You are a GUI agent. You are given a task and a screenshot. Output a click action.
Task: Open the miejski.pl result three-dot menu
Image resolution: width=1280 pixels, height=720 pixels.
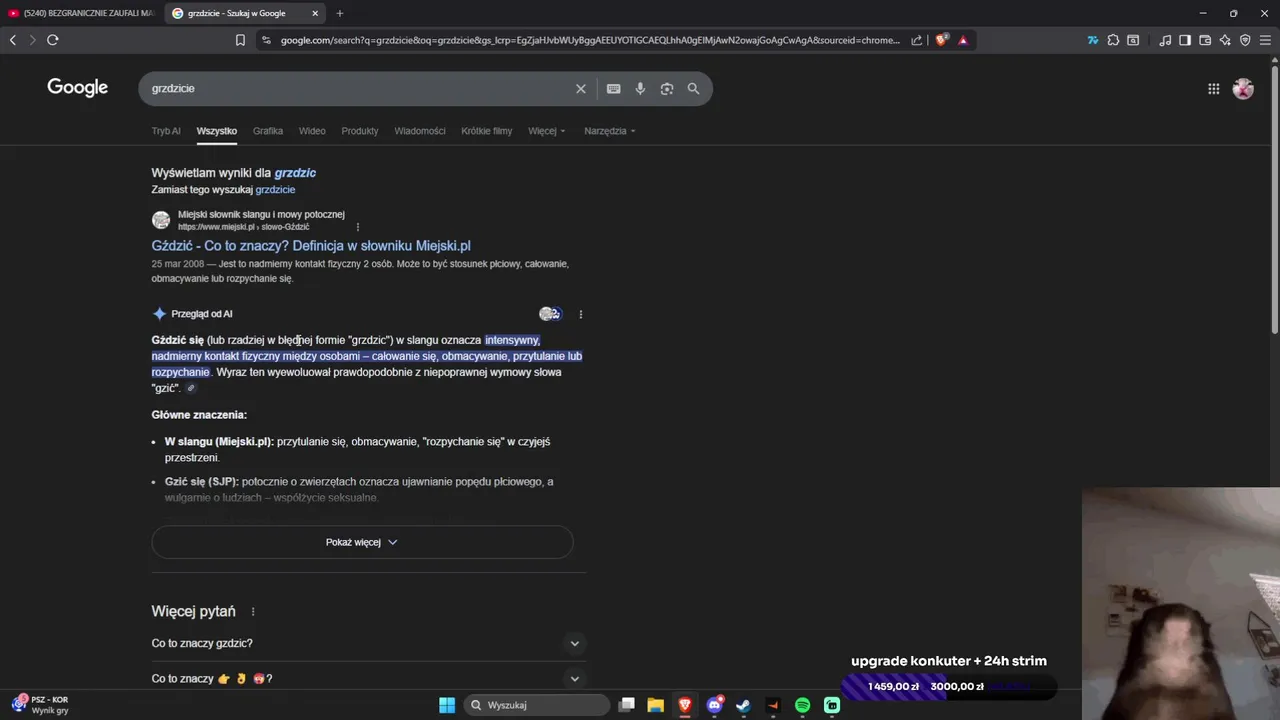pos(358,227)
